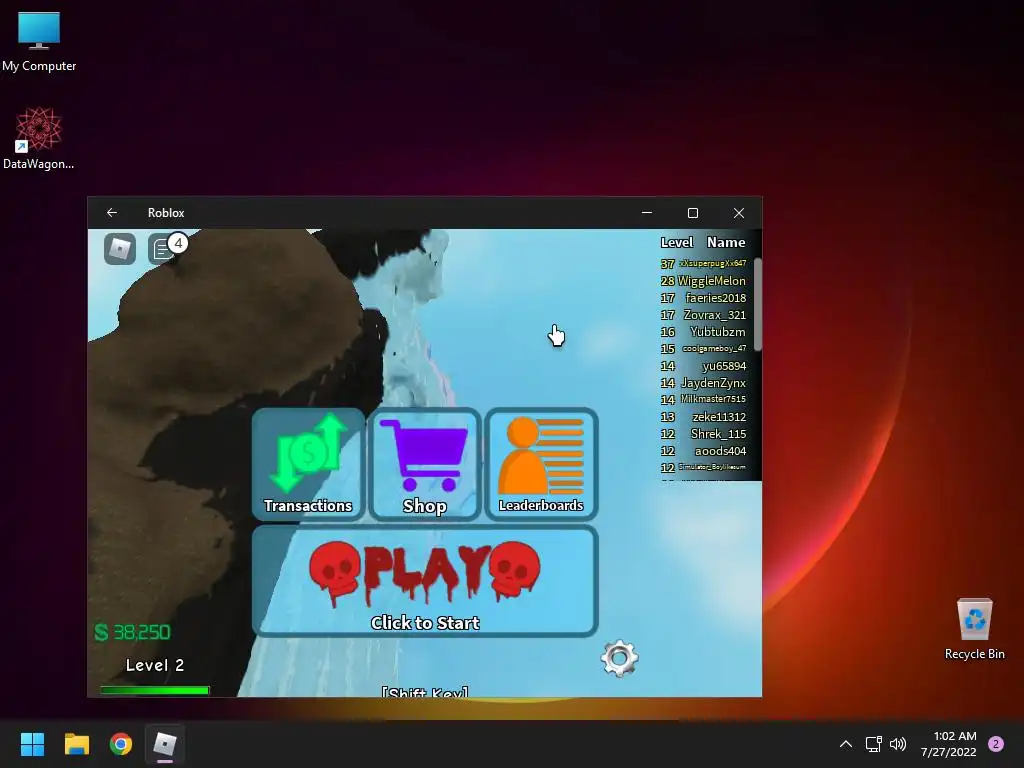Go back with the Roblox window arrow

pos(112,213)
